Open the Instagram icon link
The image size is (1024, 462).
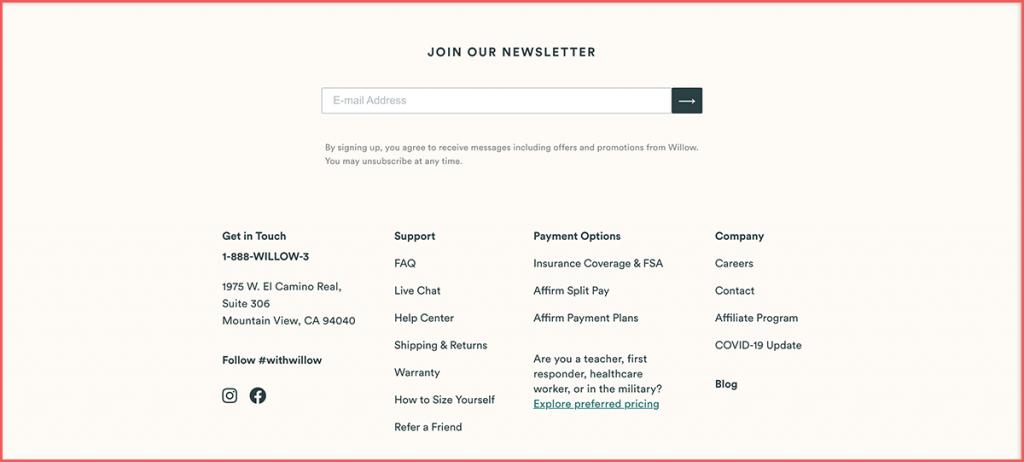click(230, 395)
